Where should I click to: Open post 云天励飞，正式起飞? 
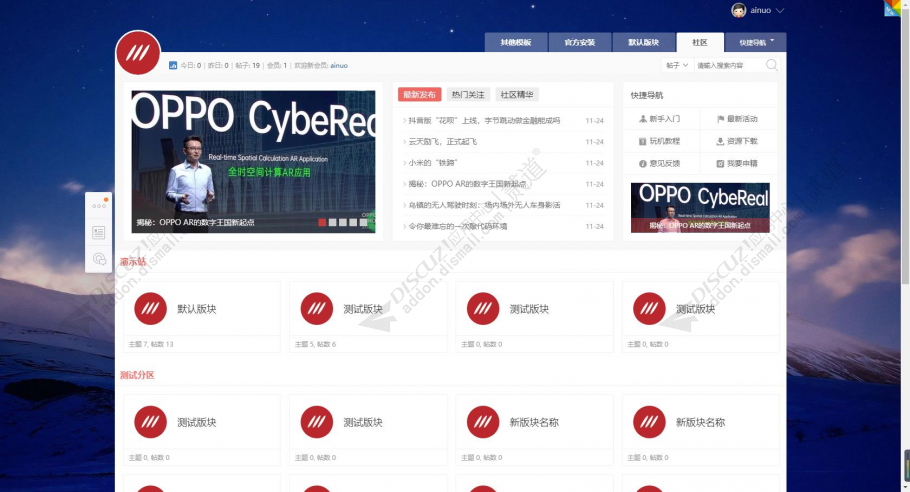click(x=442, y=142)
